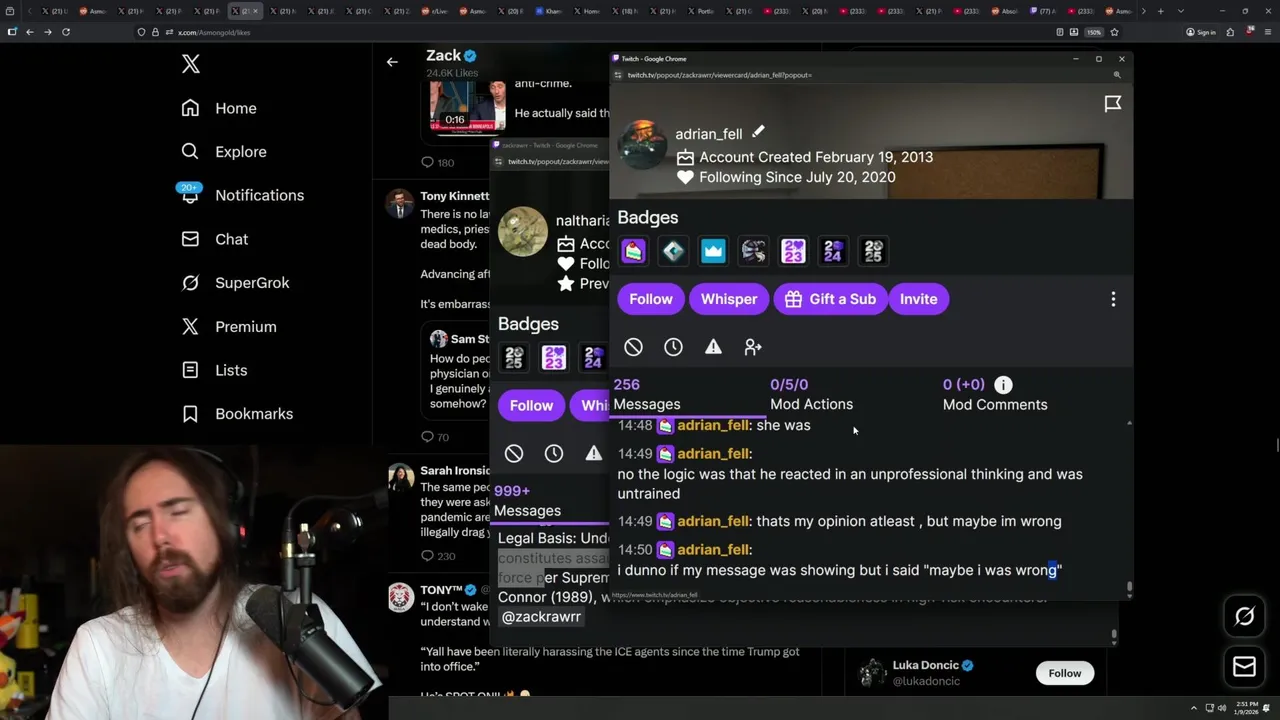Click the add moderator person icon on adrian_fell card
The image size is (1280, 720).
tap(753, 347)
